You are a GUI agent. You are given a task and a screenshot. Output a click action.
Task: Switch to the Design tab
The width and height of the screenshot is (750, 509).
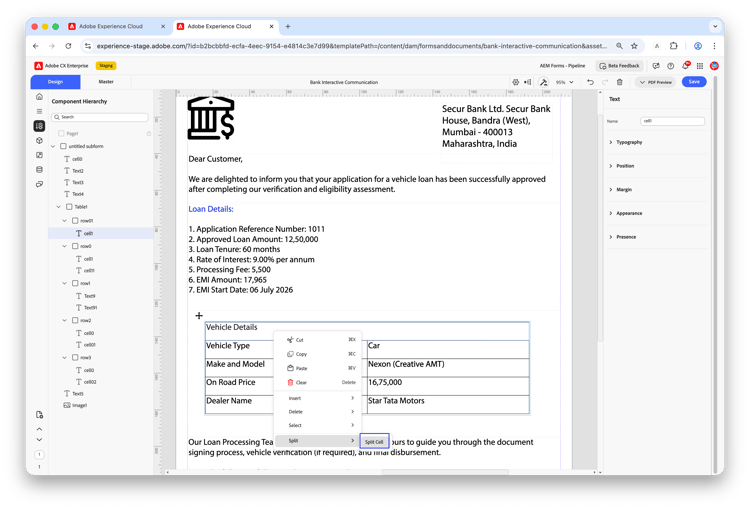55,82
